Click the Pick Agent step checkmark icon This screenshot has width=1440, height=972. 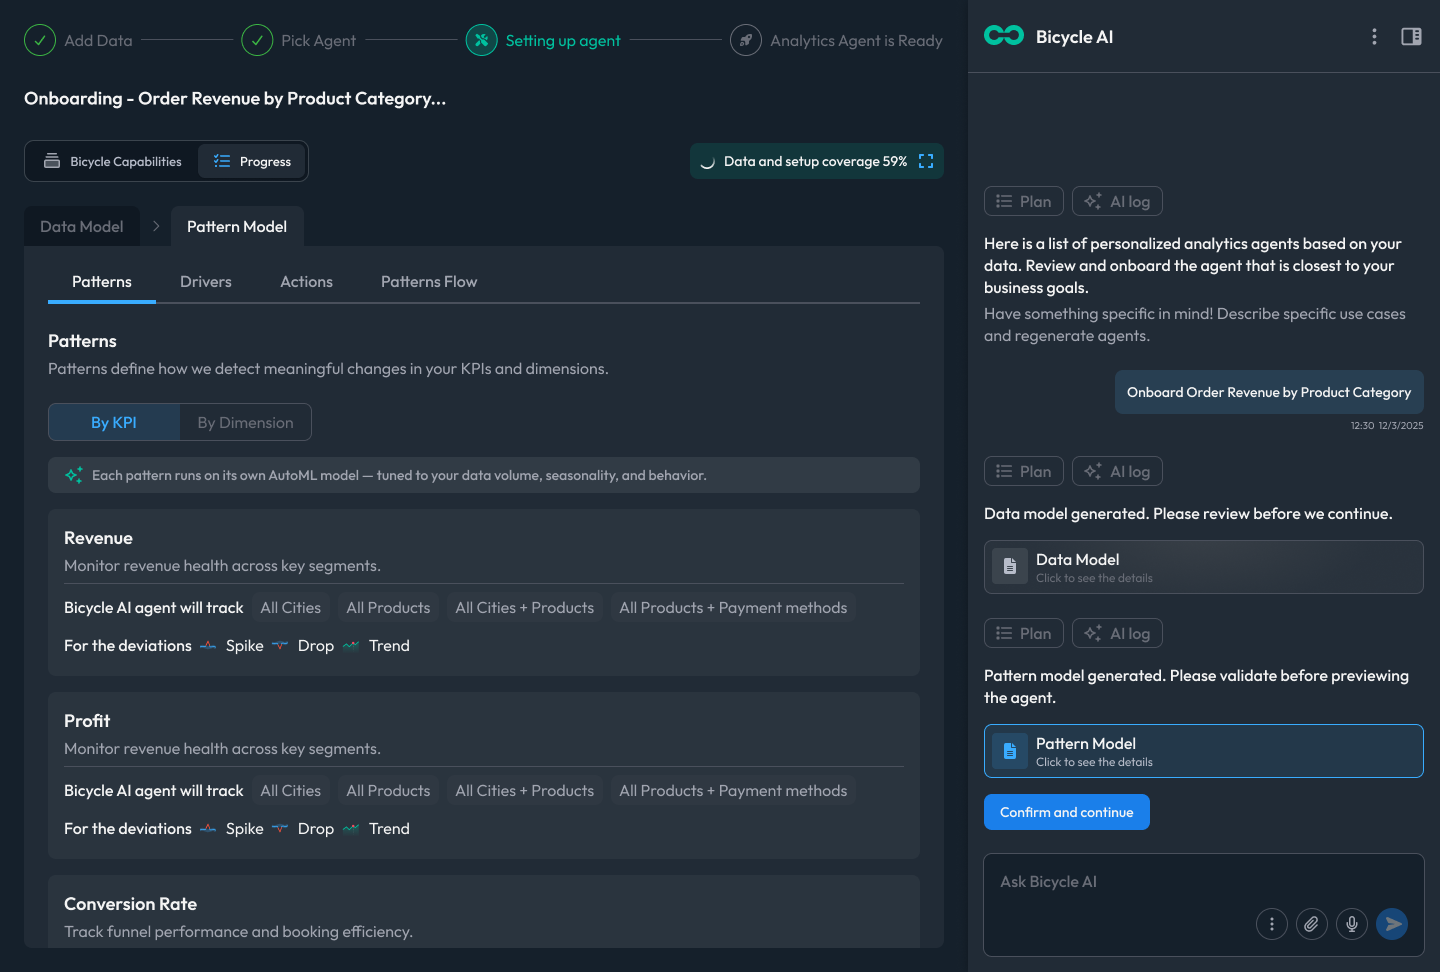[257, 40]
